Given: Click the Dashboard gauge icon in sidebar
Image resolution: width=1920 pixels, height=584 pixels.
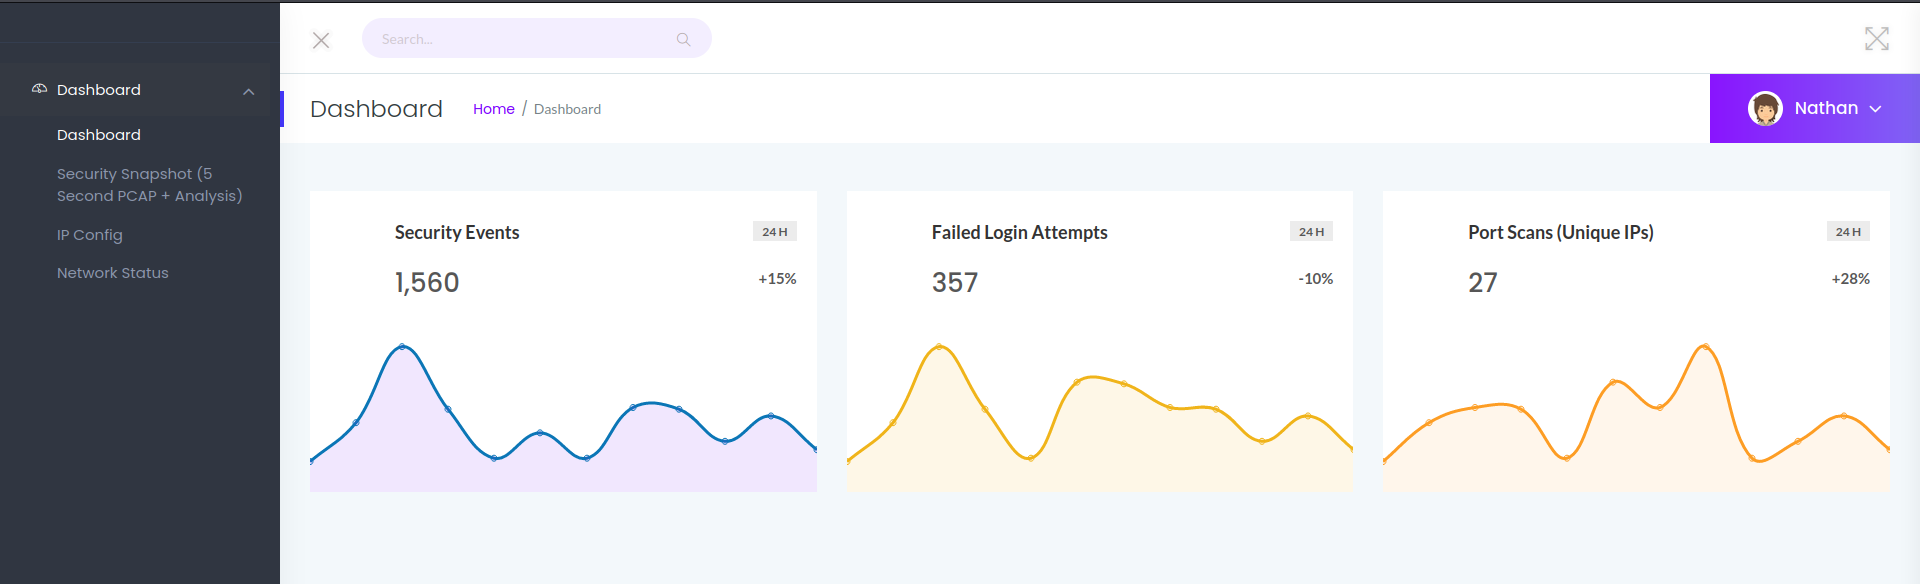Looking at the screenshot, I should click(x=40, y=89).
